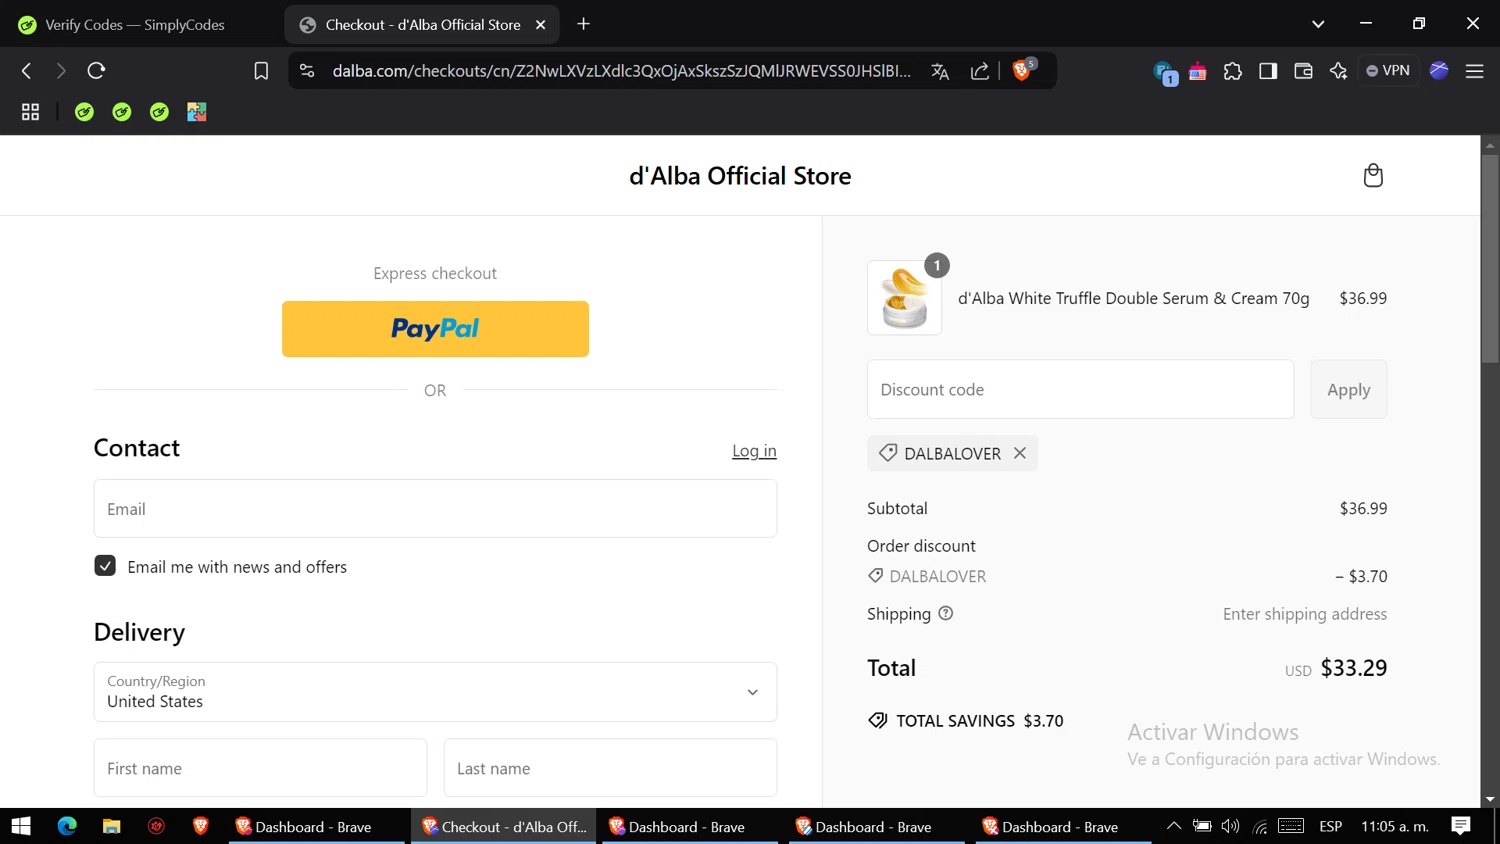This screenshot has width=1500, height=844.
Task: Click the Last name field
Action: click(x=610, y=768)
